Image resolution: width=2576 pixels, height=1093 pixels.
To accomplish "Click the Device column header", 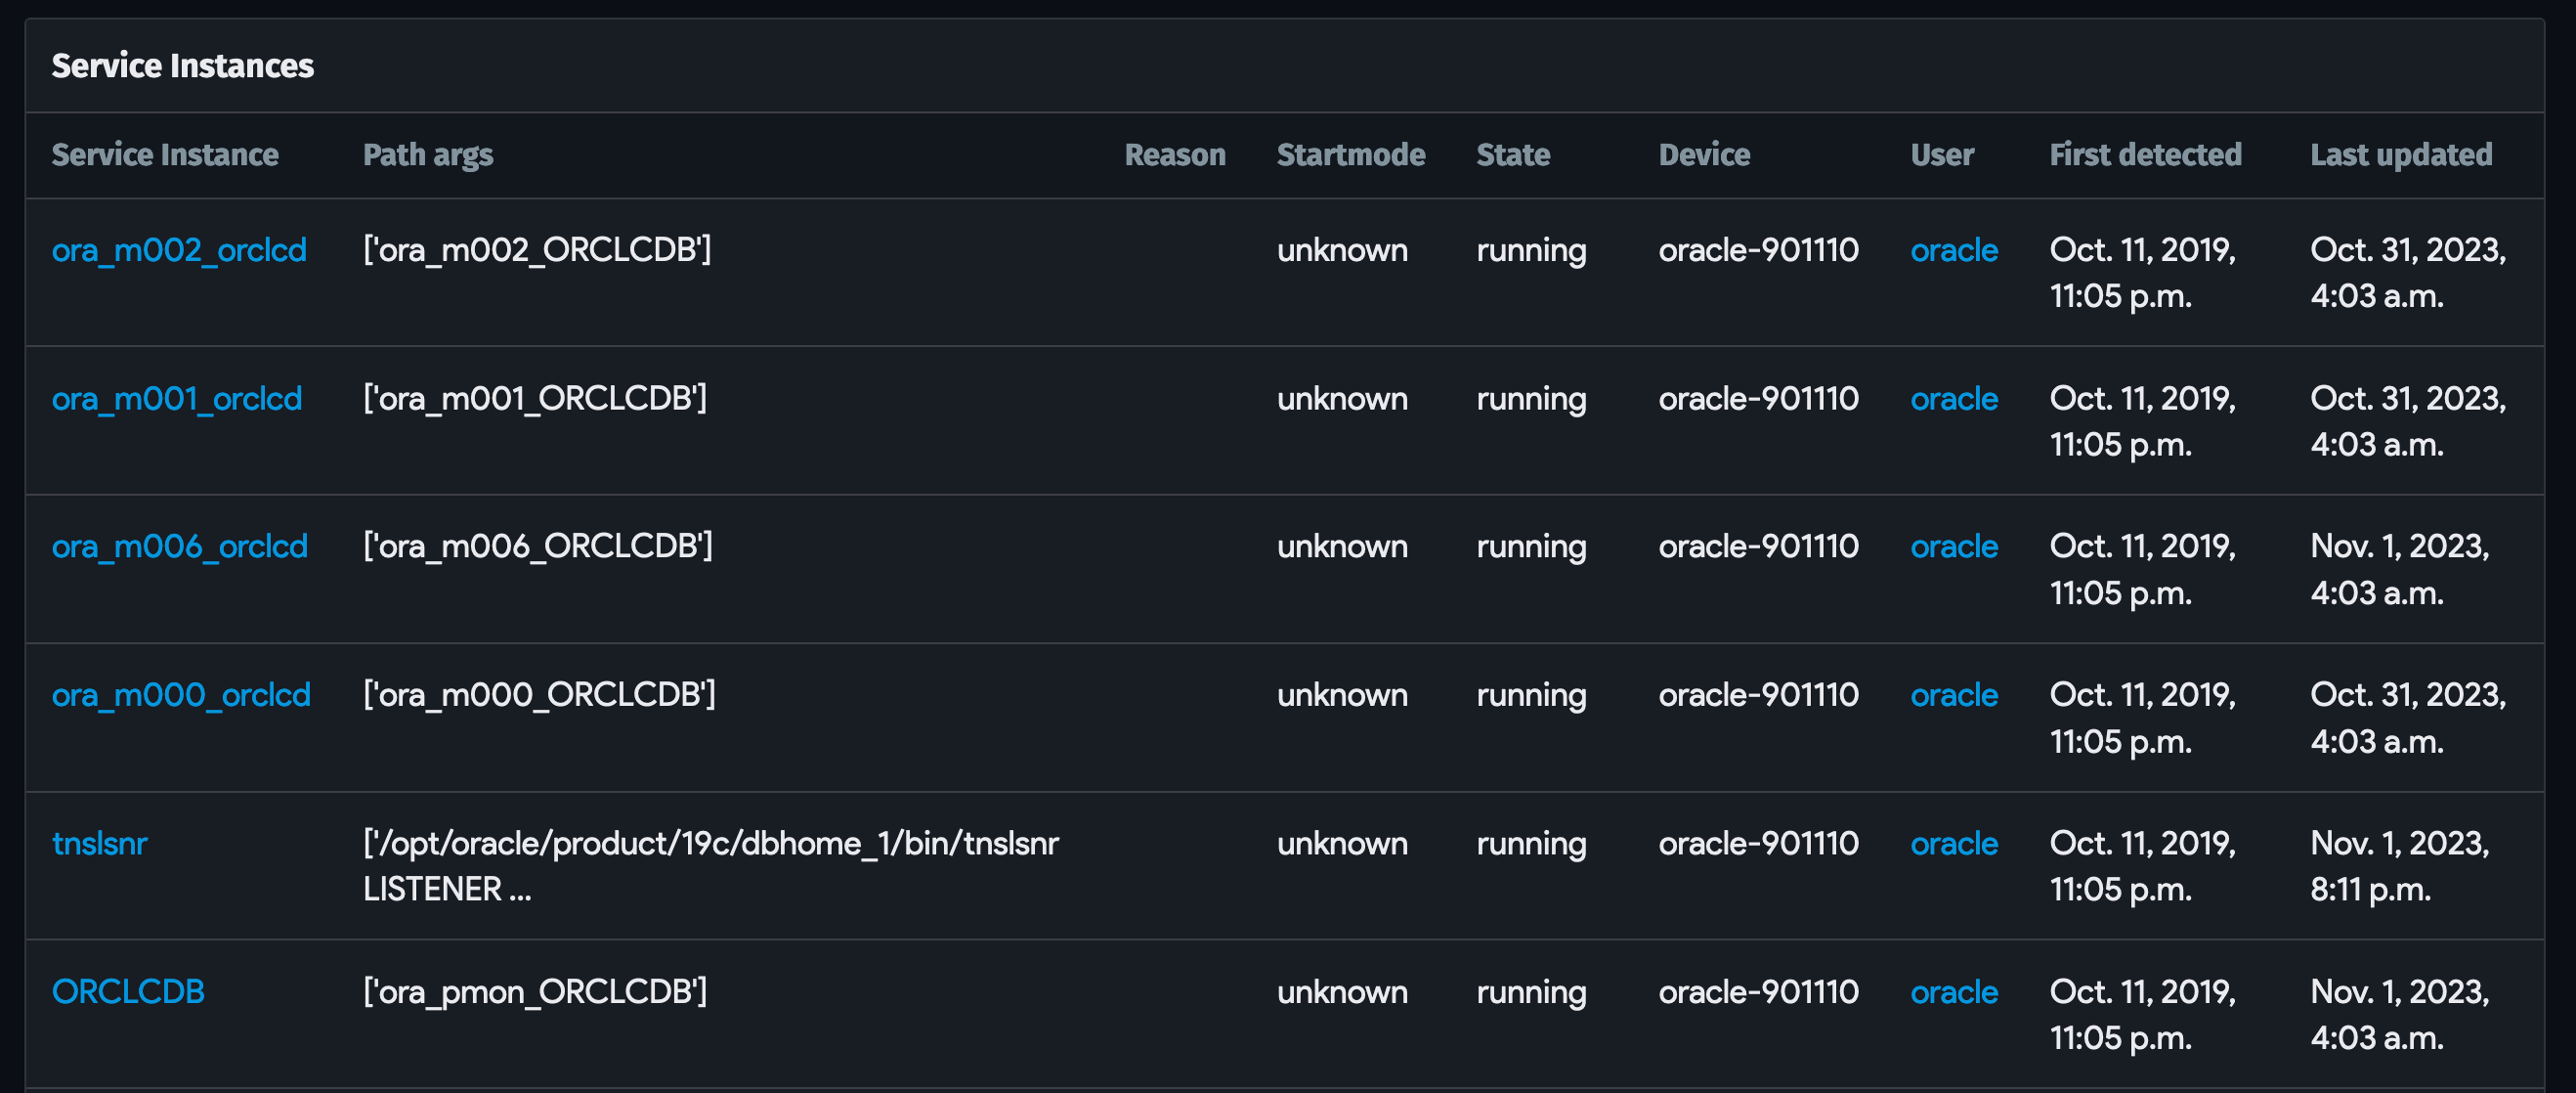I will pos(1703,155).
